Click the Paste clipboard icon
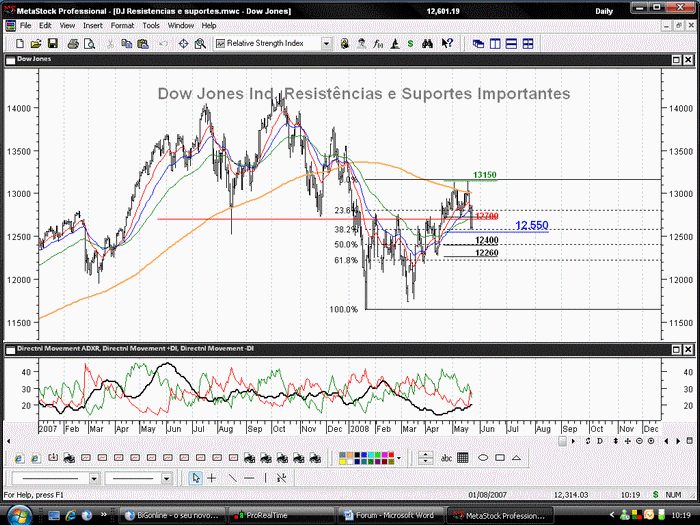The height and width of the screenshot is (525, 700). [x=143, y=44]
